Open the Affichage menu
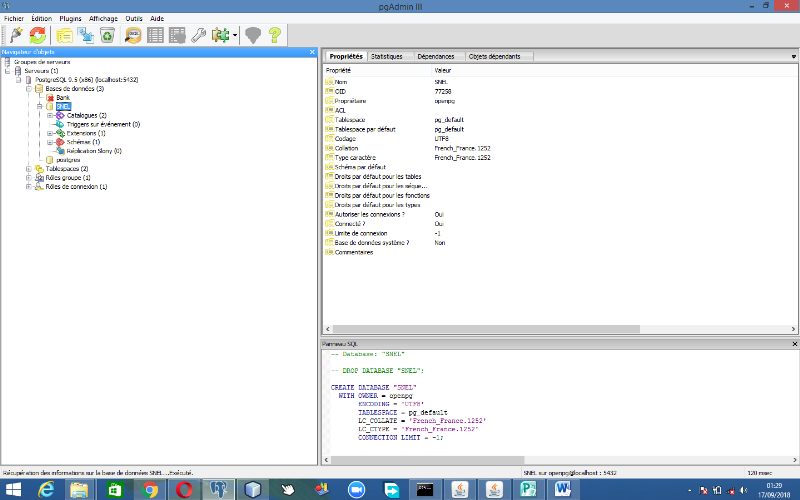800x500 pixels. click(x=103, y=18)
